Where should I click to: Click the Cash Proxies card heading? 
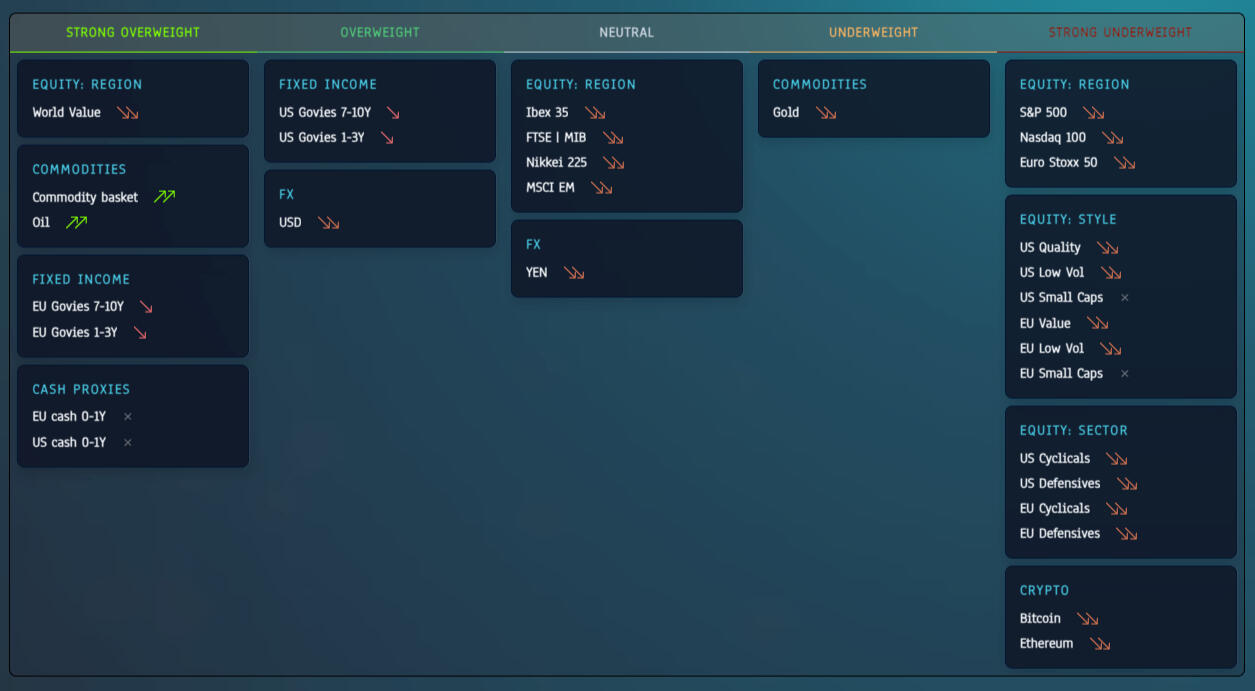click(81, 389)
